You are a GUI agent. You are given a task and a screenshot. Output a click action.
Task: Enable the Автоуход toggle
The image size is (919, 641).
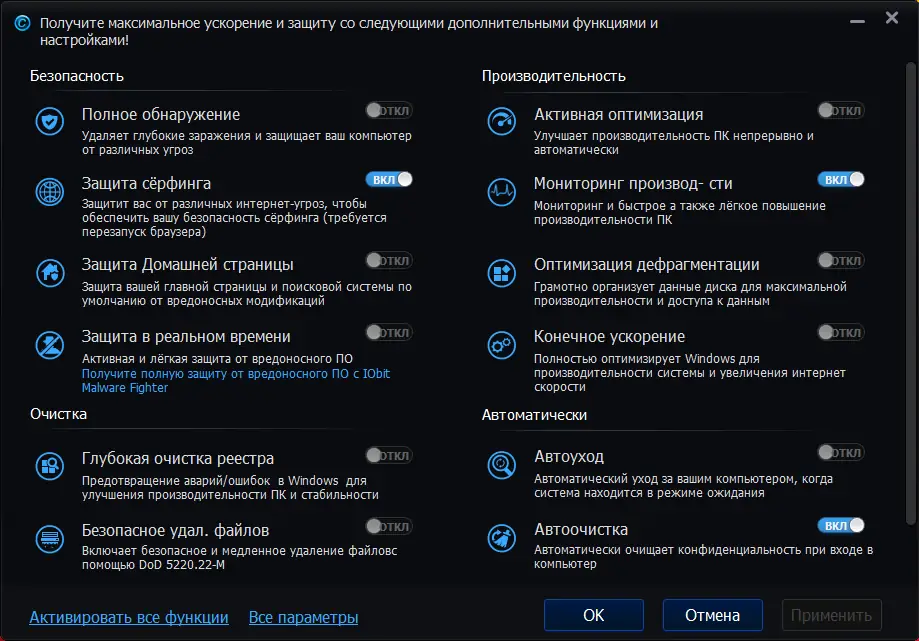[x=841, y=452]
